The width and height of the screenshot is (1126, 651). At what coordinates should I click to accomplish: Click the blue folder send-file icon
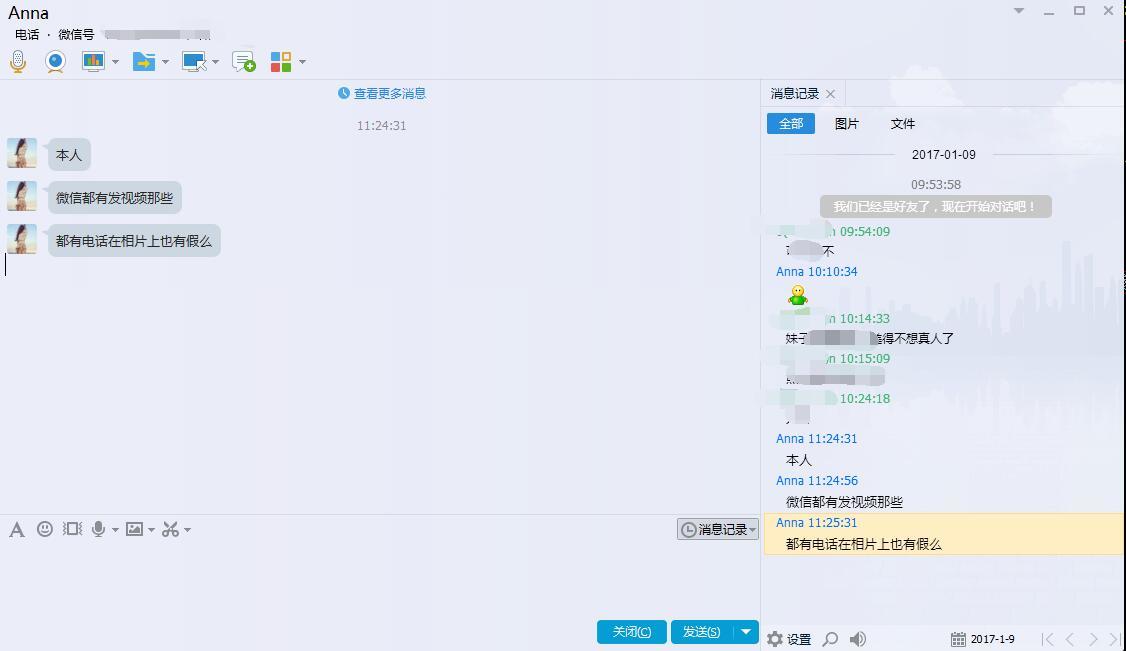pyautogui.click(x=144, y=62)
